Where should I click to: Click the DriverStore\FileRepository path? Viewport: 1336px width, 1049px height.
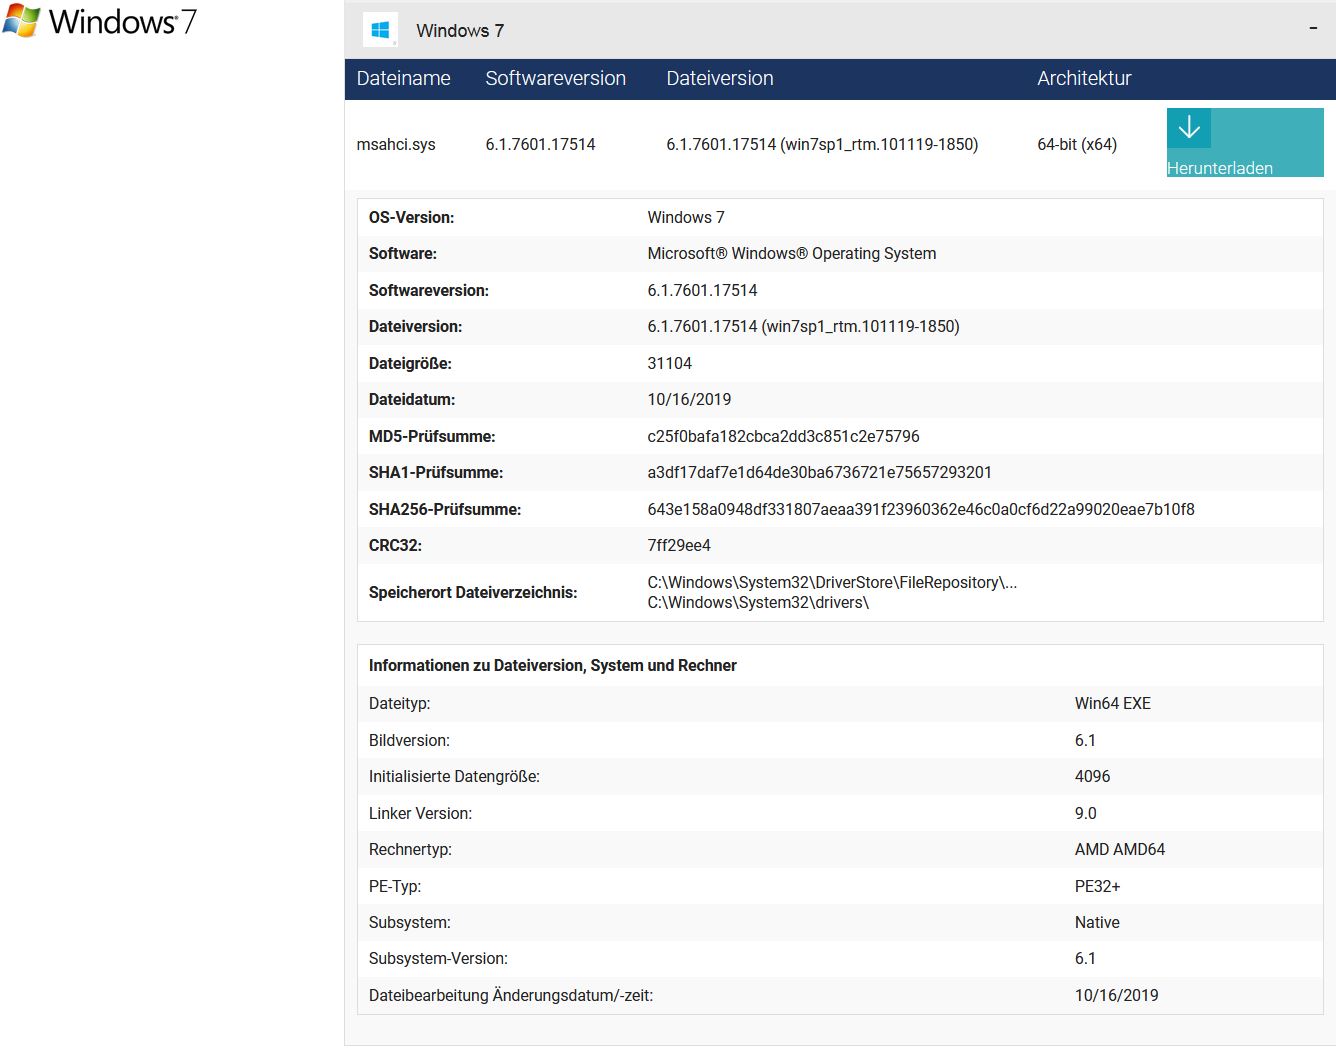[x=832, y=582]
